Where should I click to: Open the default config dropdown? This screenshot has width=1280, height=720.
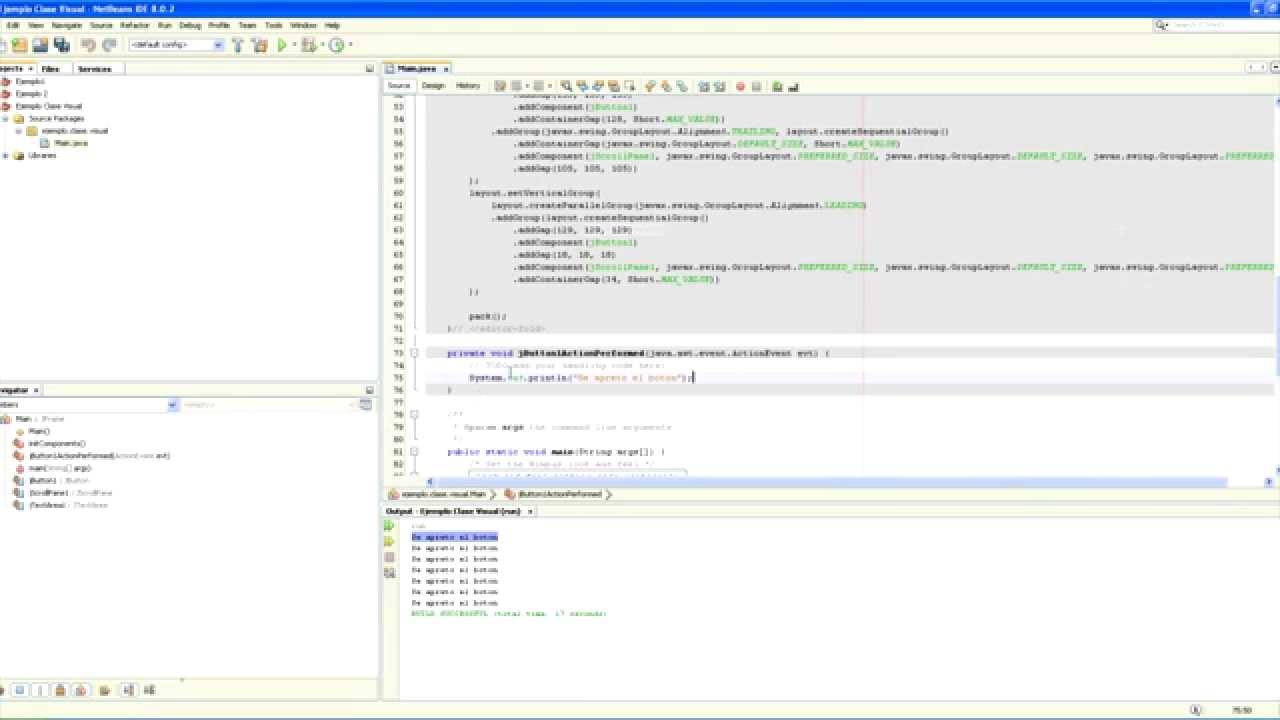coord(218,45)
